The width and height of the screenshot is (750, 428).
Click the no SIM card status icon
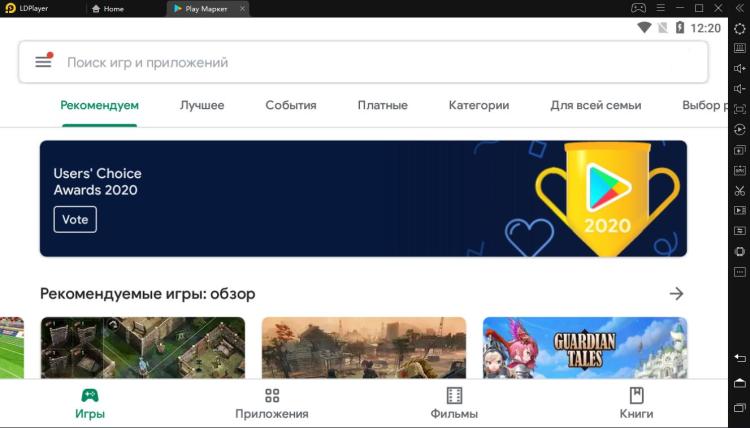(662, 28)
